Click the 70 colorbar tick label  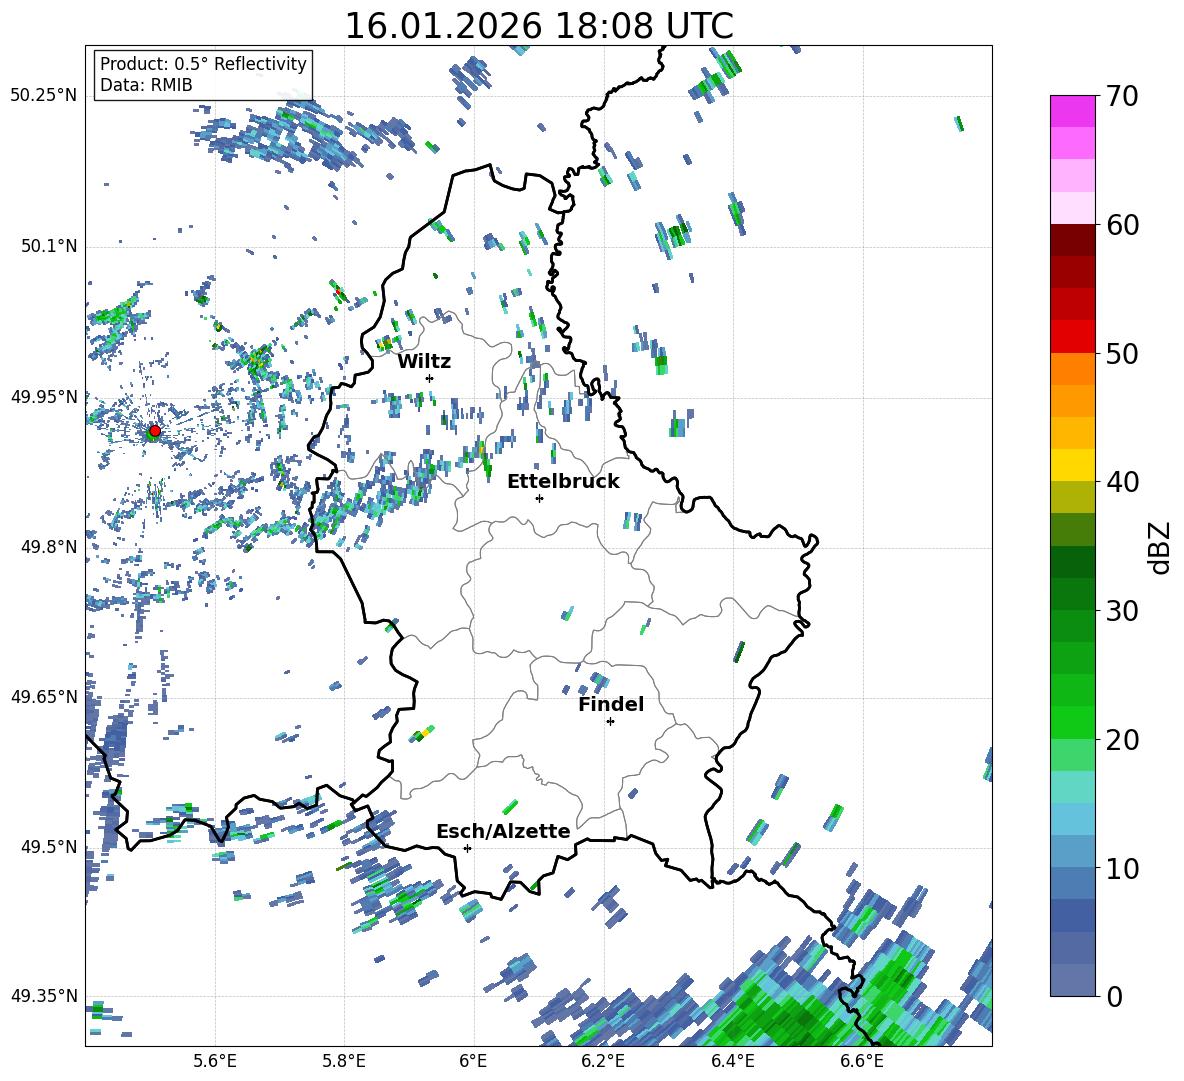click(1121, 96)
